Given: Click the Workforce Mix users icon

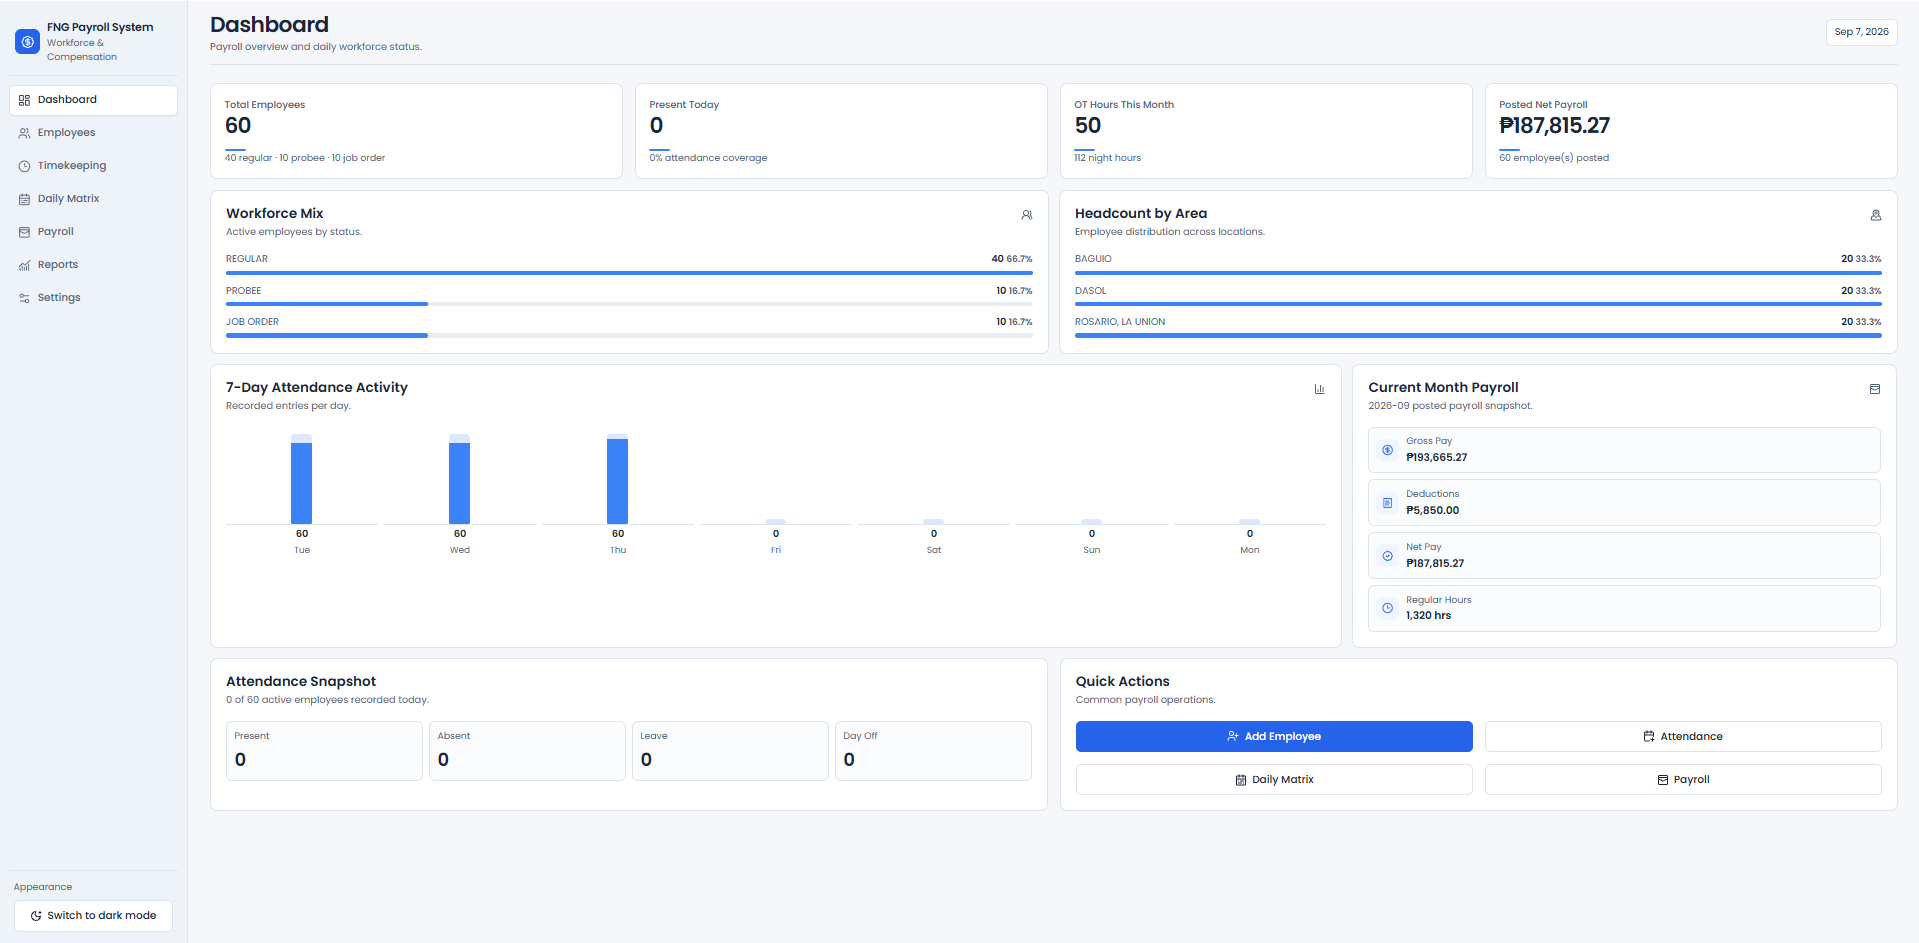Looking at the screenshot, I should tap(1026, 215).
